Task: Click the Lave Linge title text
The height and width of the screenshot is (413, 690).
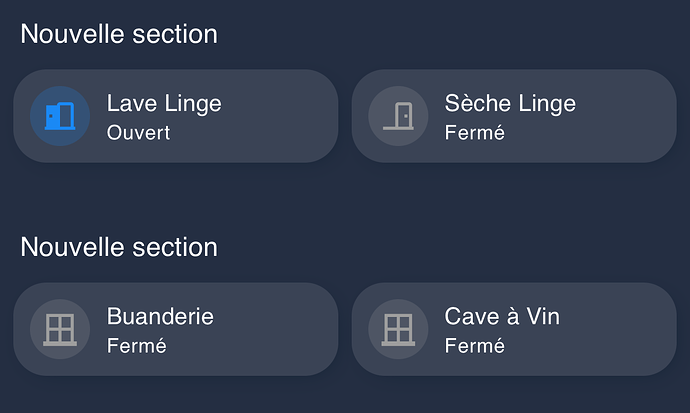Action: 164,104
